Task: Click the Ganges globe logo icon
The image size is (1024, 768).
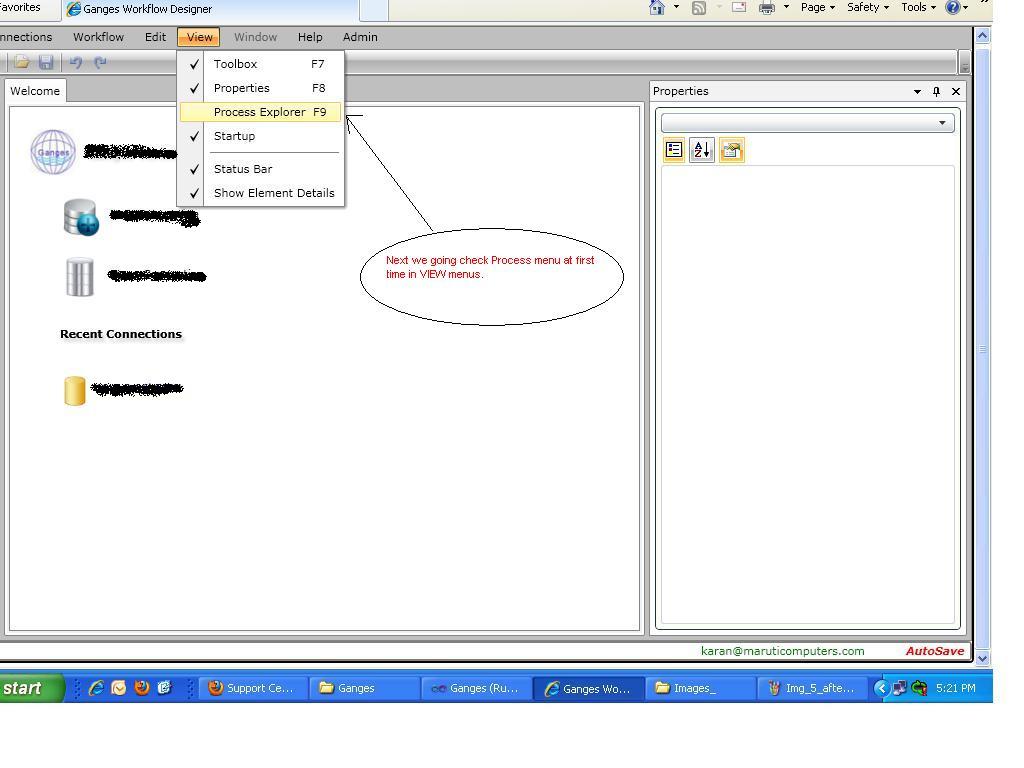Action: coord(53,152)
